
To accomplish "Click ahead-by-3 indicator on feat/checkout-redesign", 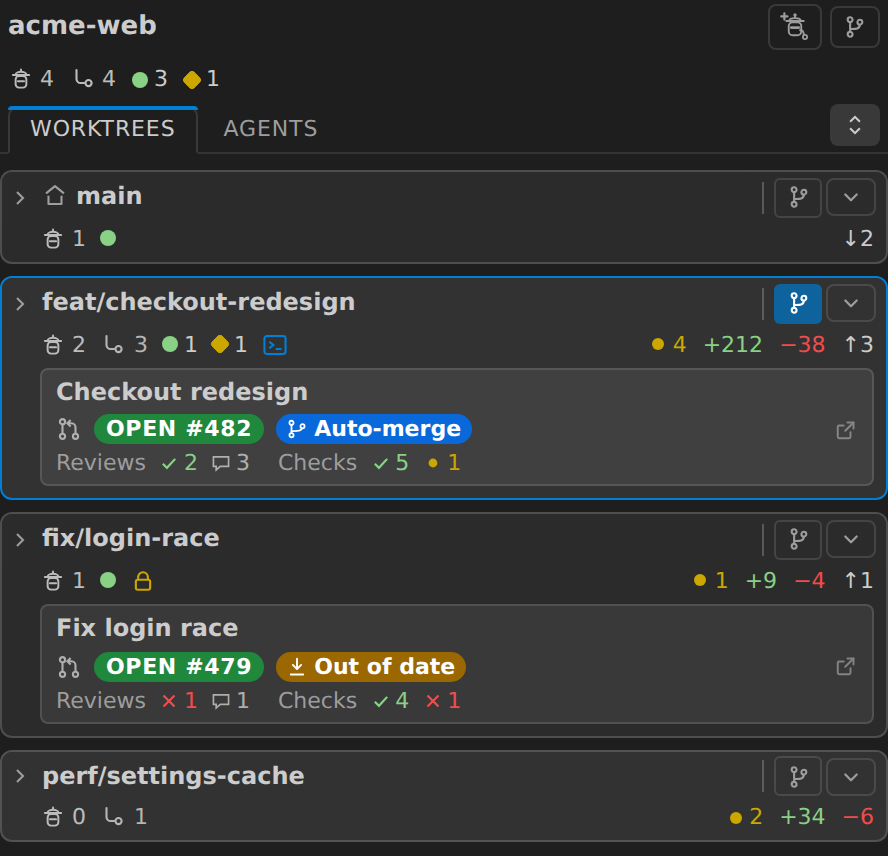I will point(859,344).
